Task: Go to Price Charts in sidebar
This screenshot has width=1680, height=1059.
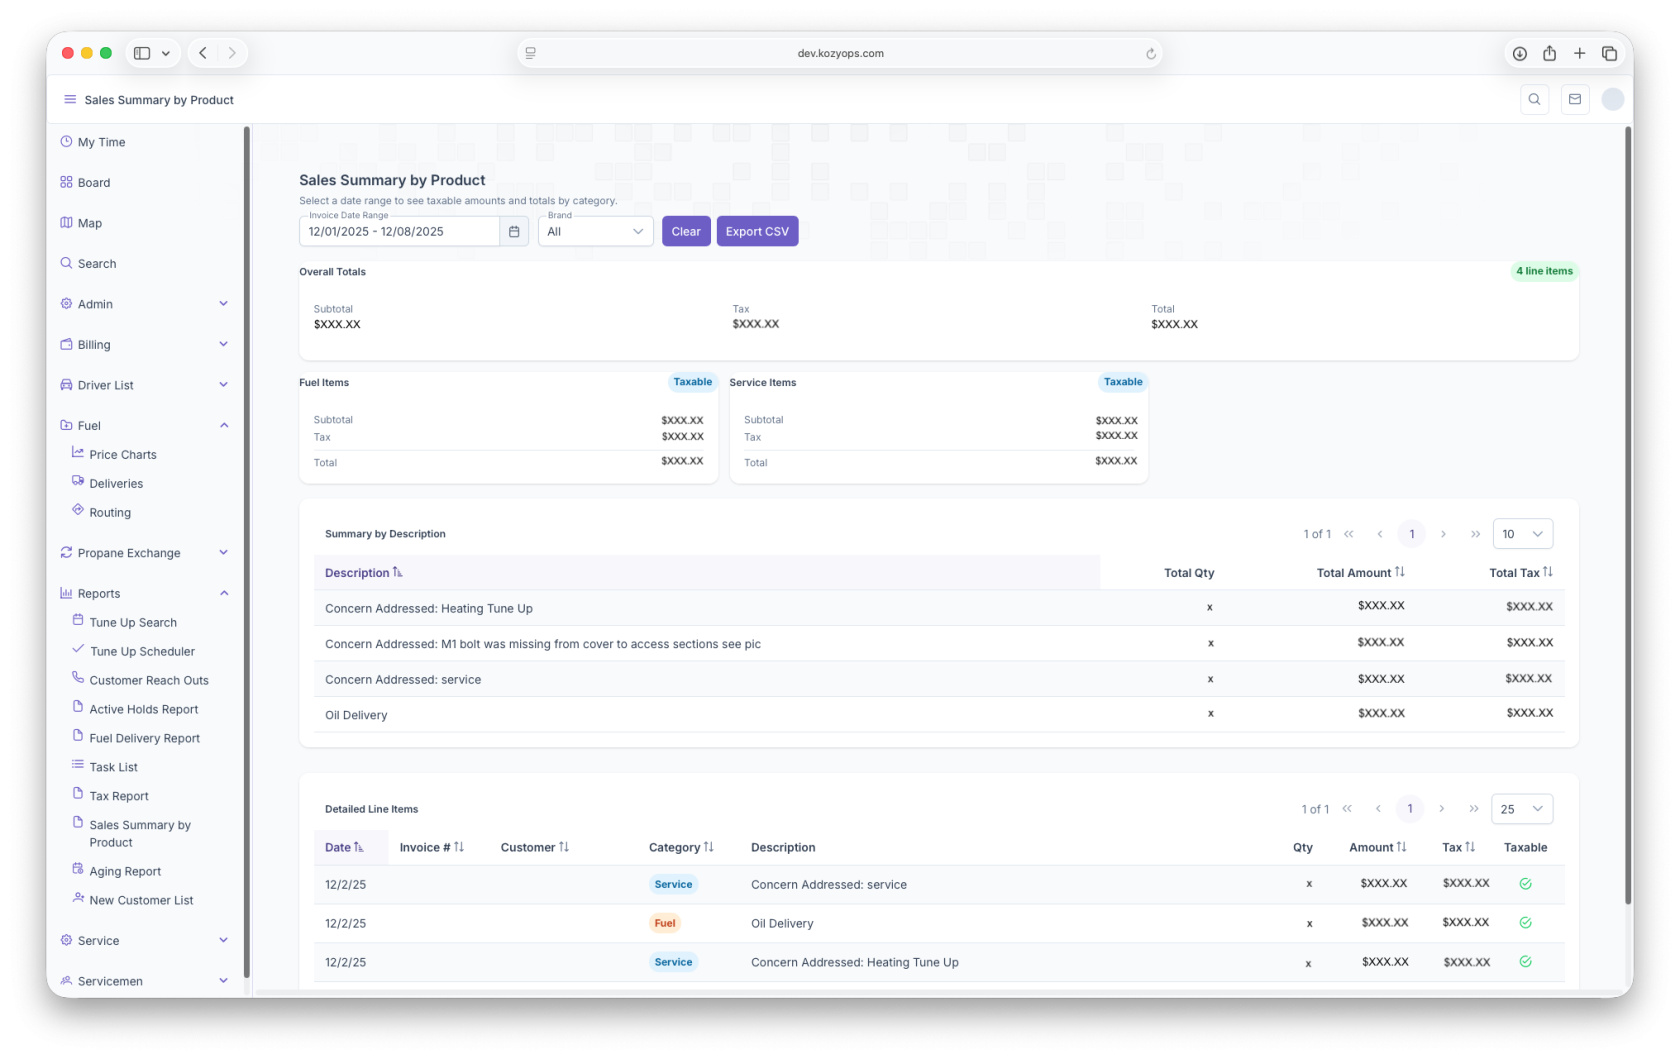Action: [123, 455]
